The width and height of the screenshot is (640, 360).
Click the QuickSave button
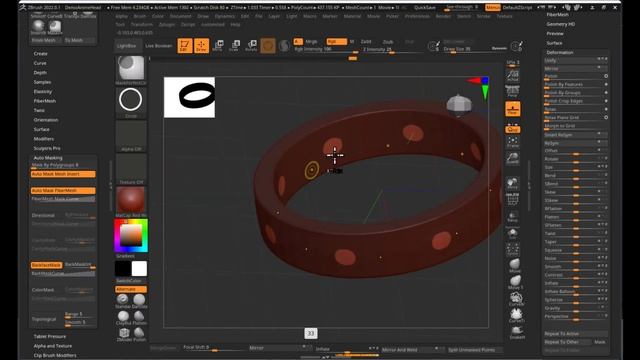[424, 7]
